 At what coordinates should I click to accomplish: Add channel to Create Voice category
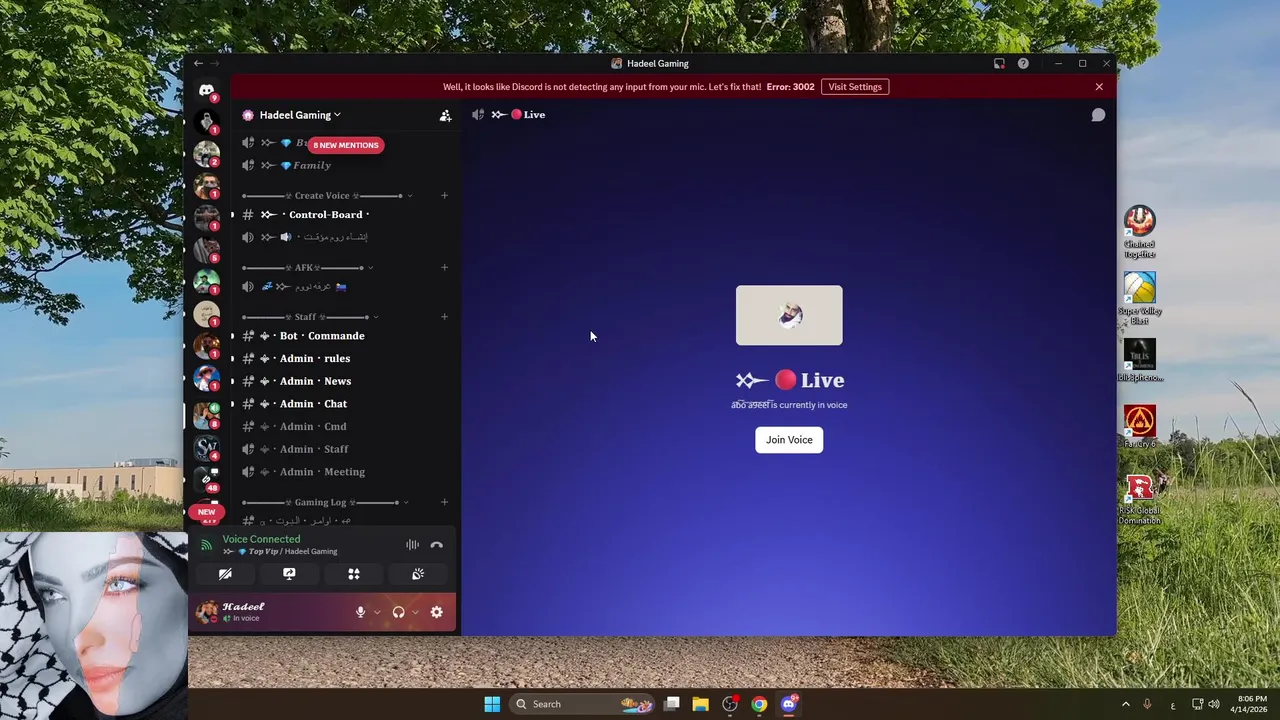tap(444, 196)
